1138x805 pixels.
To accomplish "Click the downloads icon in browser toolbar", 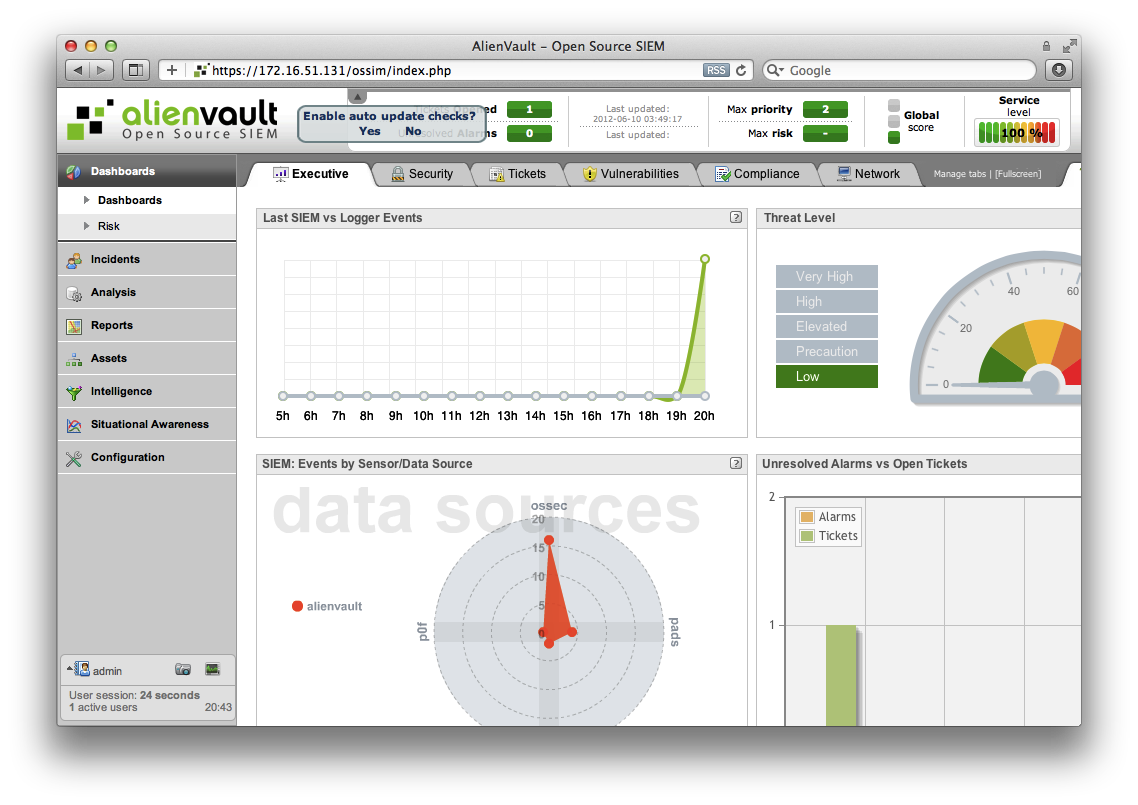I will pyautogui.click(x=1059, y=70).
